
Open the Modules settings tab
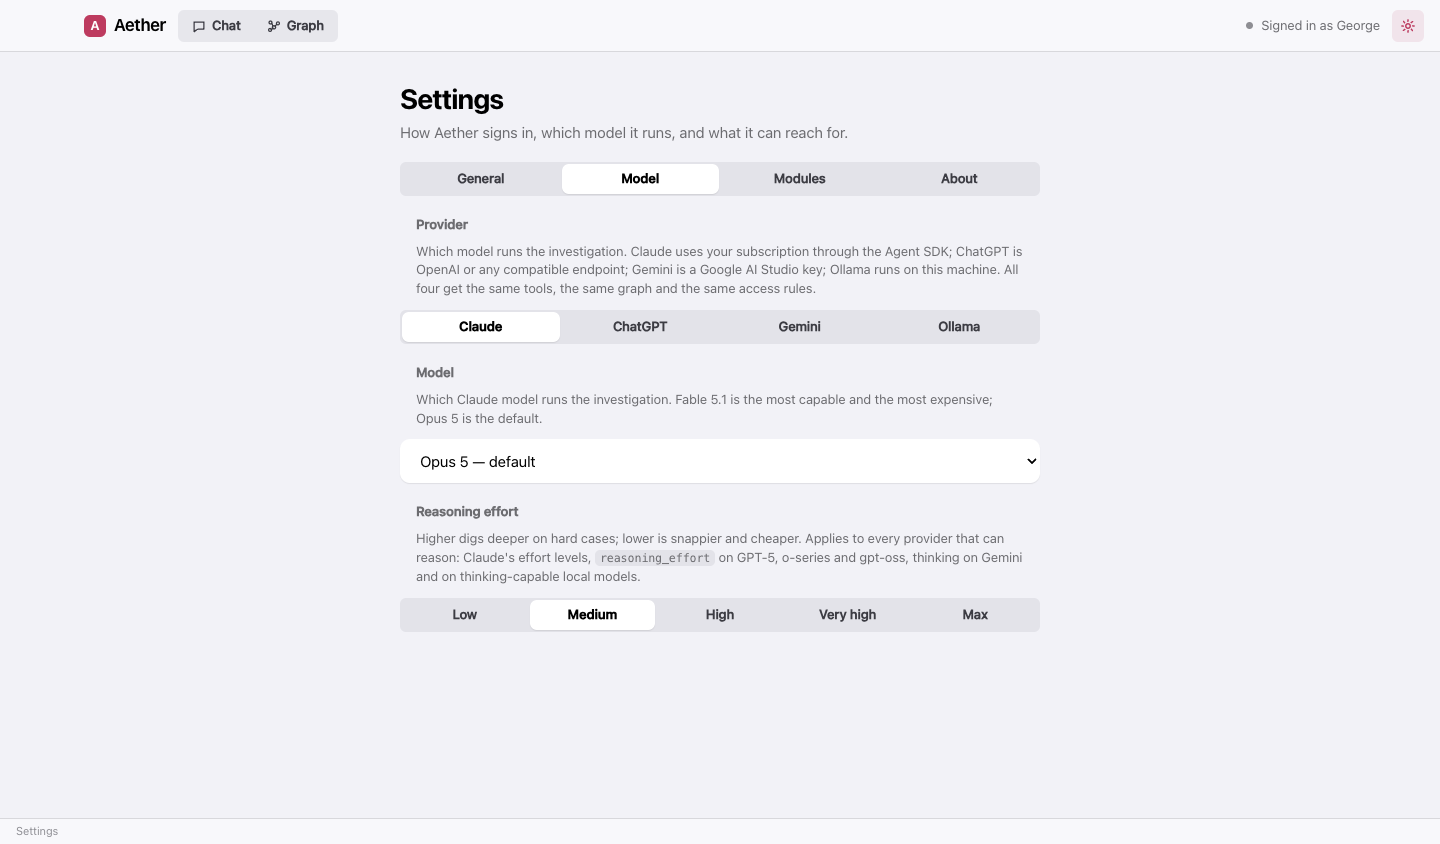[x=800, y=179]
